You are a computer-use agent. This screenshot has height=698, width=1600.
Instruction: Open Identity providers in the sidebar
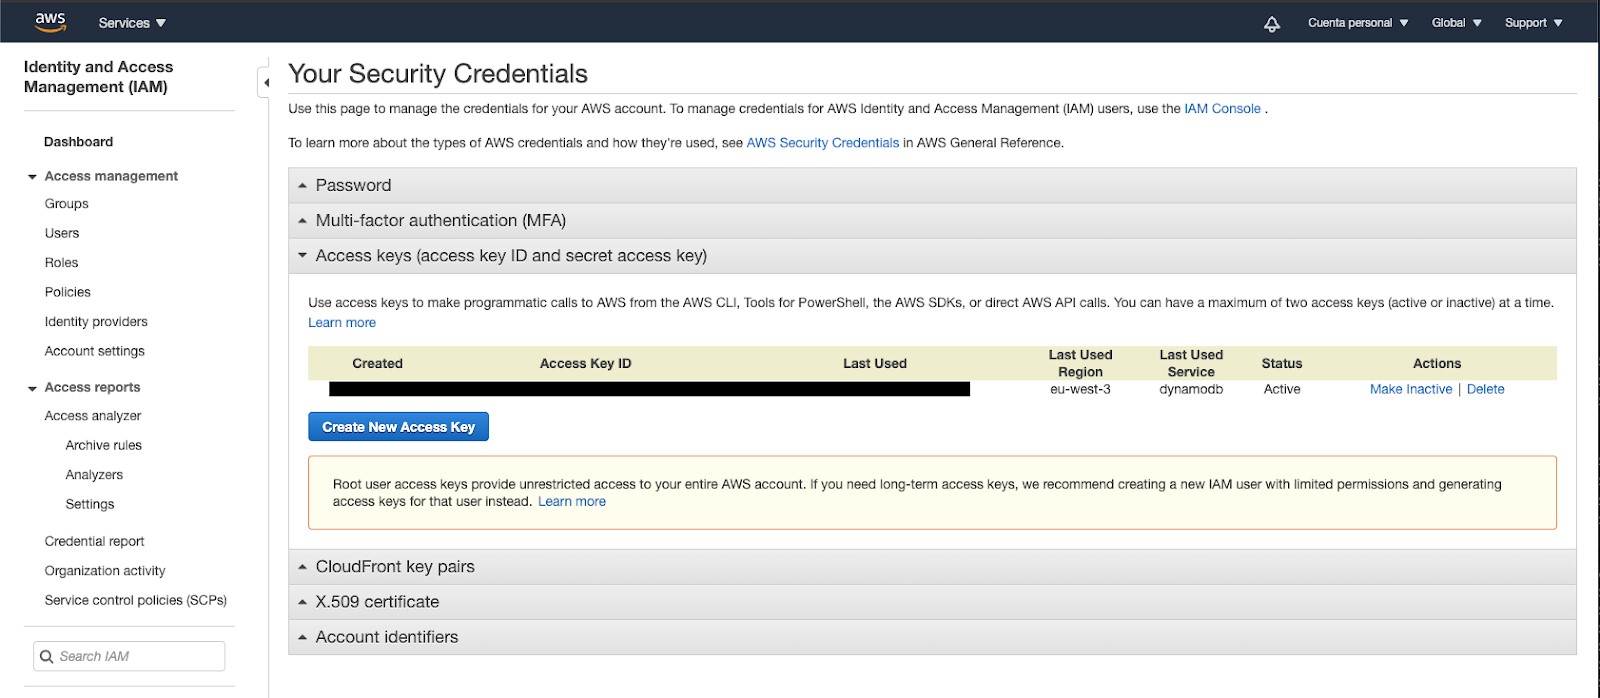[x=96, y=322]
